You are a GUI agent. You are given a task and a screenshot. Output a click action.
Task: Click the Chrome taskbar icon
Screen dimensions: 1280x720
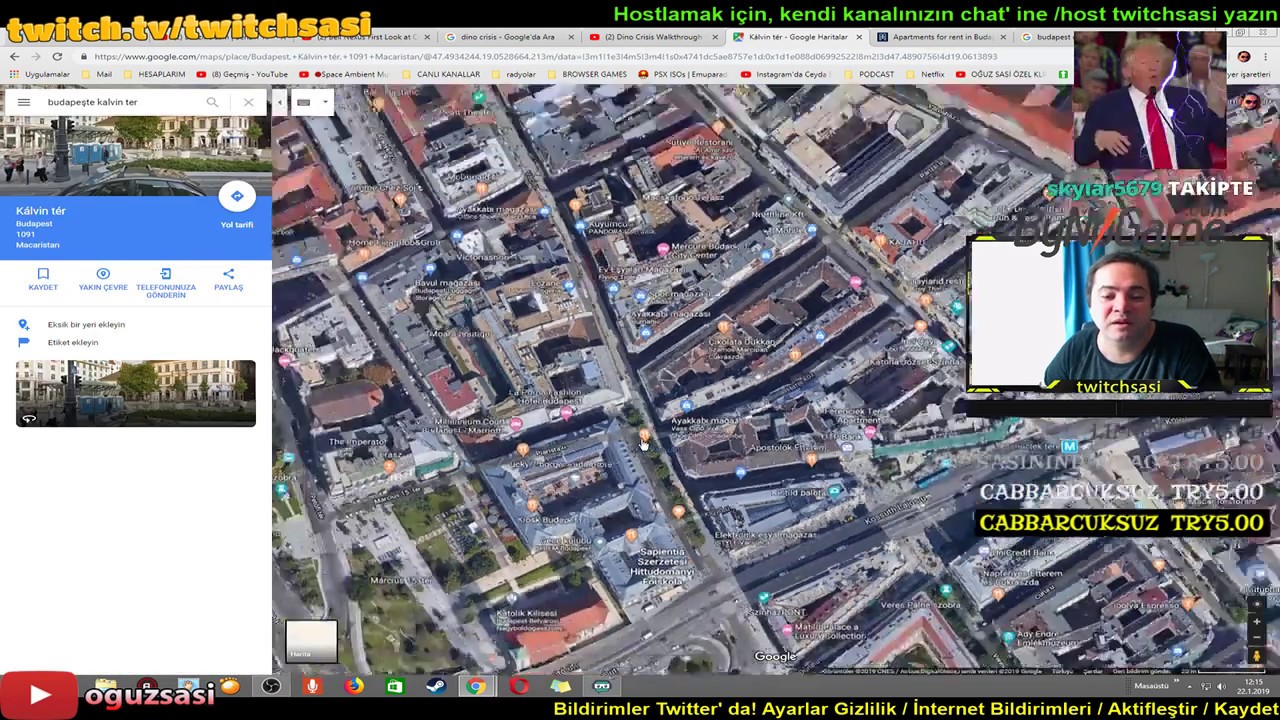coord(476,686)
